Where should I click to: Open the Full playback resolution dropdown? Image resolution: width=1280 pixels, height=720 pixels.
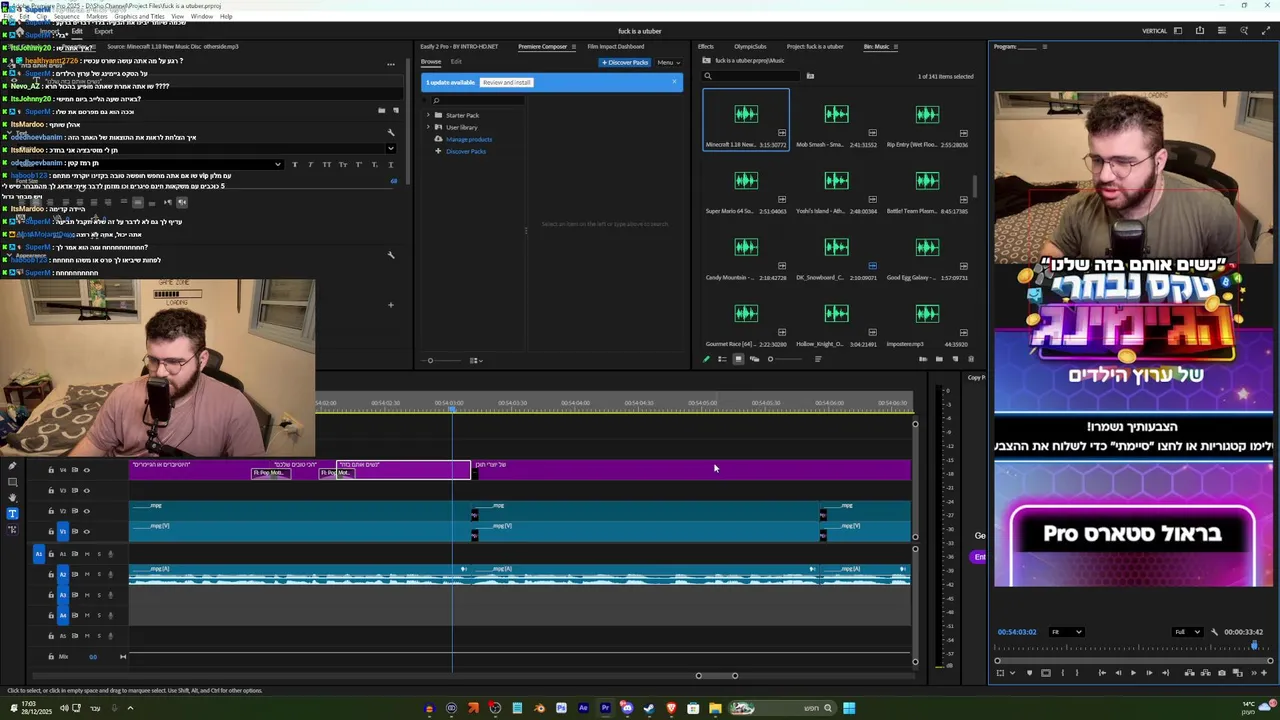coord(1188,632)
